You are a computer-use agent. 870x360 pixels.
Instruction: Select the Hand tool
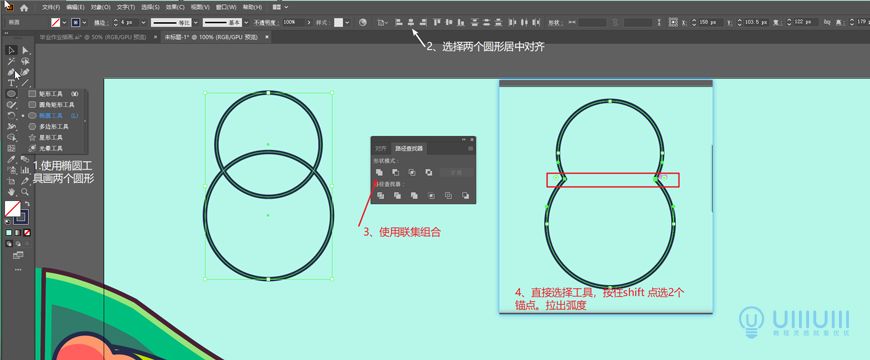click(11, 191)
